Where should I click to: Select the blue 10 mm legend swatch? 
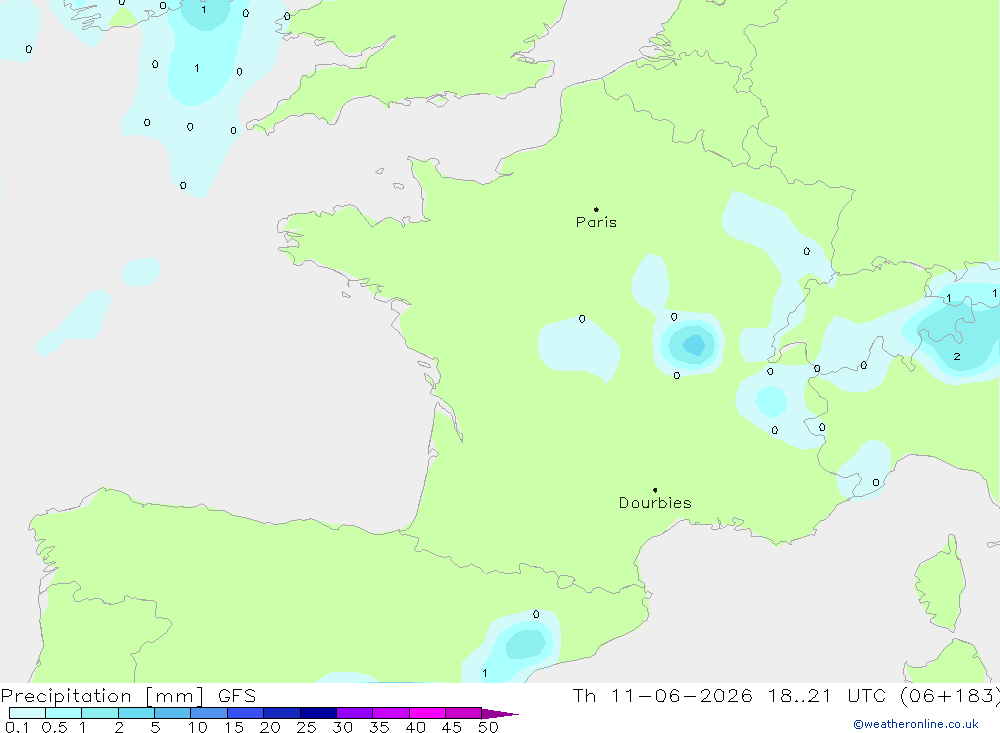pos(209,713)
